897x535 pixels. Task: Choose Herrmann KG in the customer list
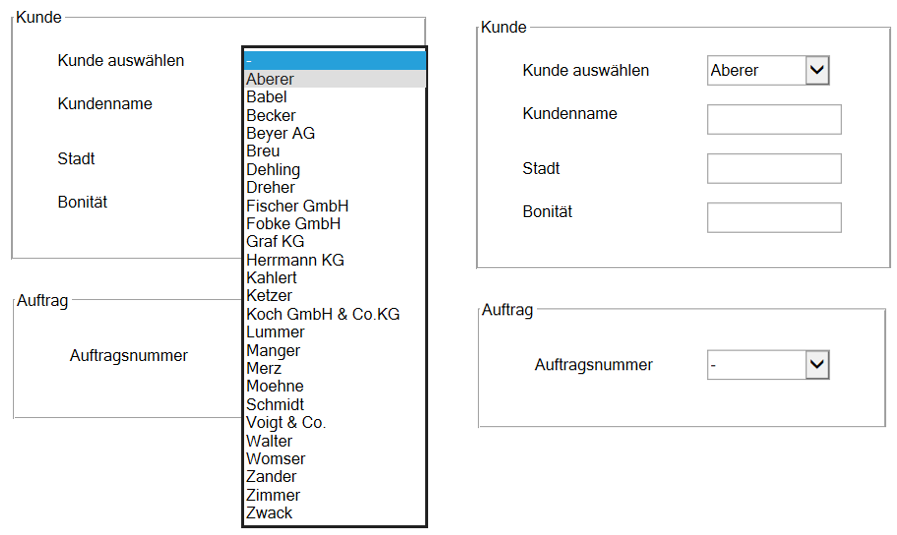click(335, 260)
